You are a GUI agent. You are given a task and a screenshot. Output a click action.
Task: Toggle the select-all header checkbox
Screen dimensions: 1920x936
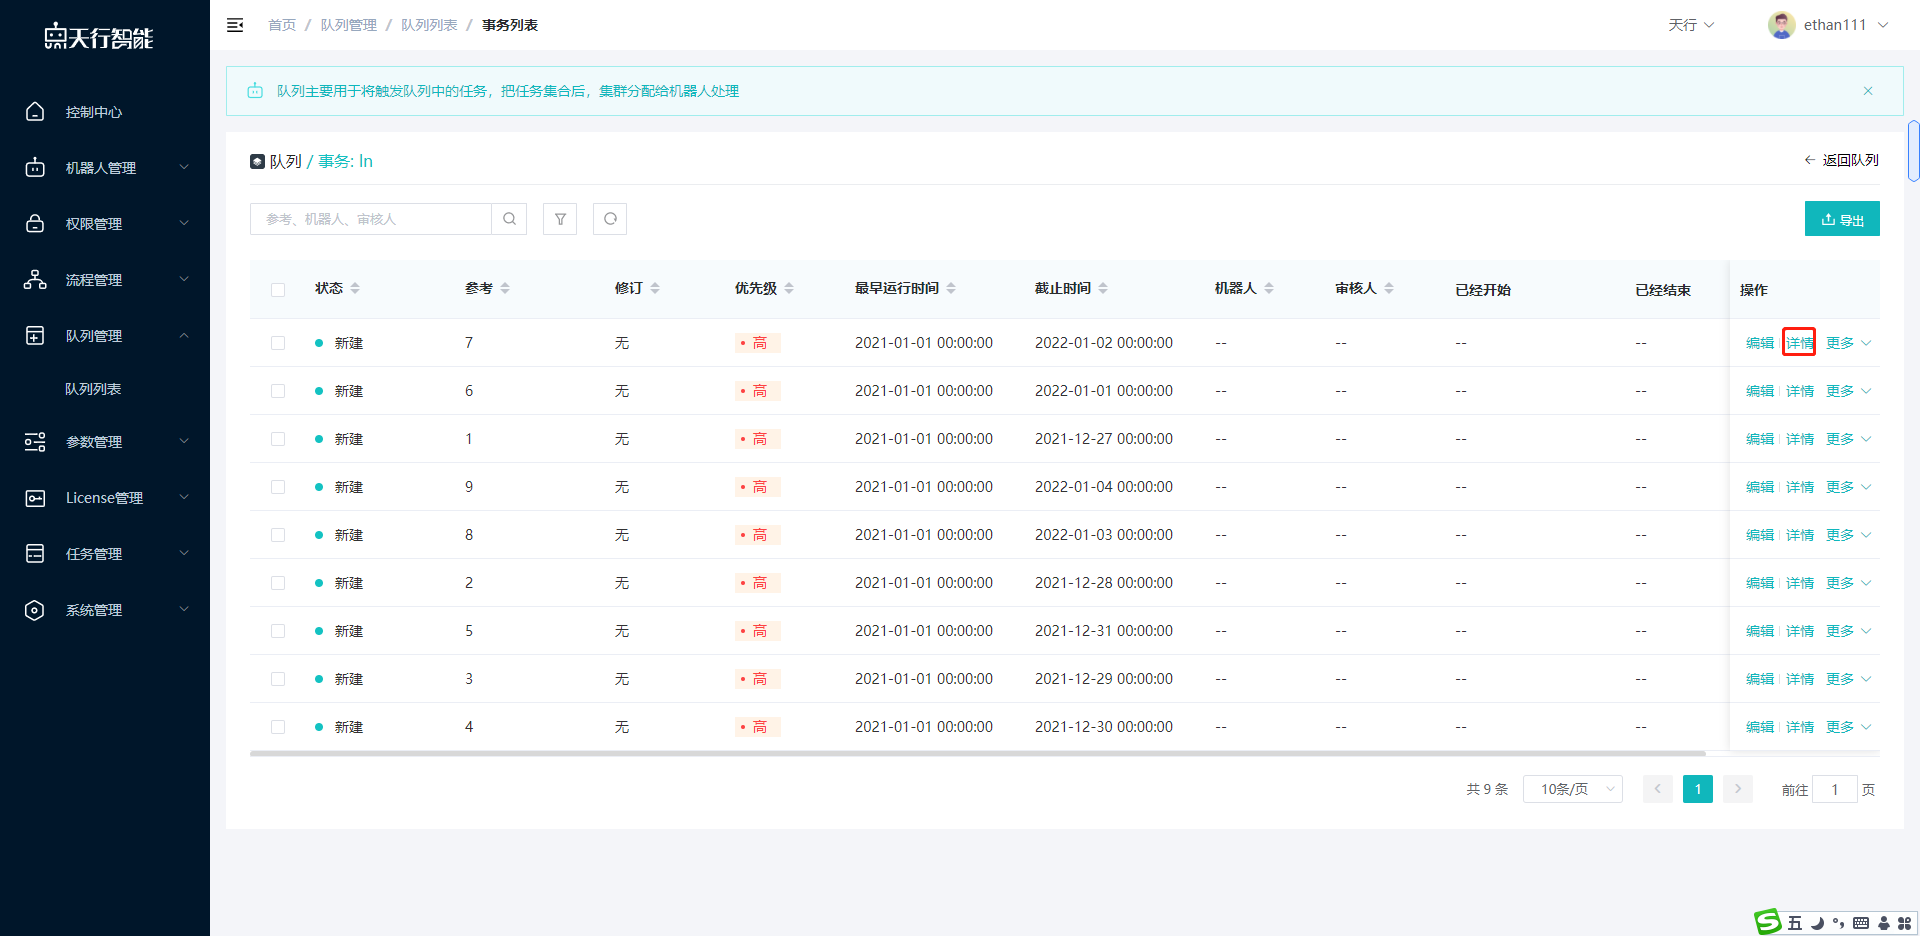(278, 290)
